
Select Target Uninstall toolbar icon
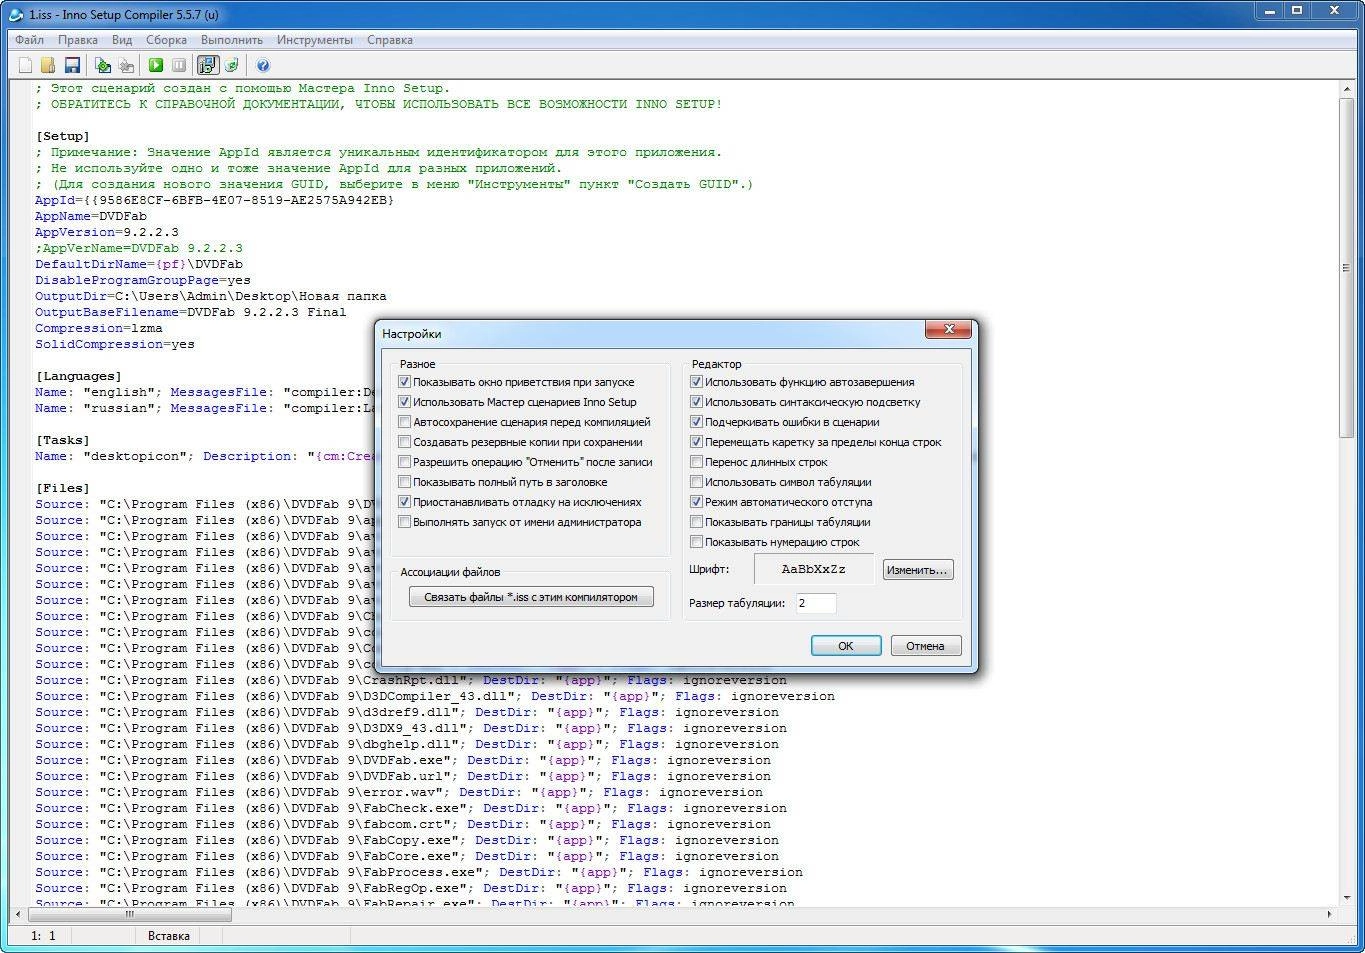click(x=232, y=65)
